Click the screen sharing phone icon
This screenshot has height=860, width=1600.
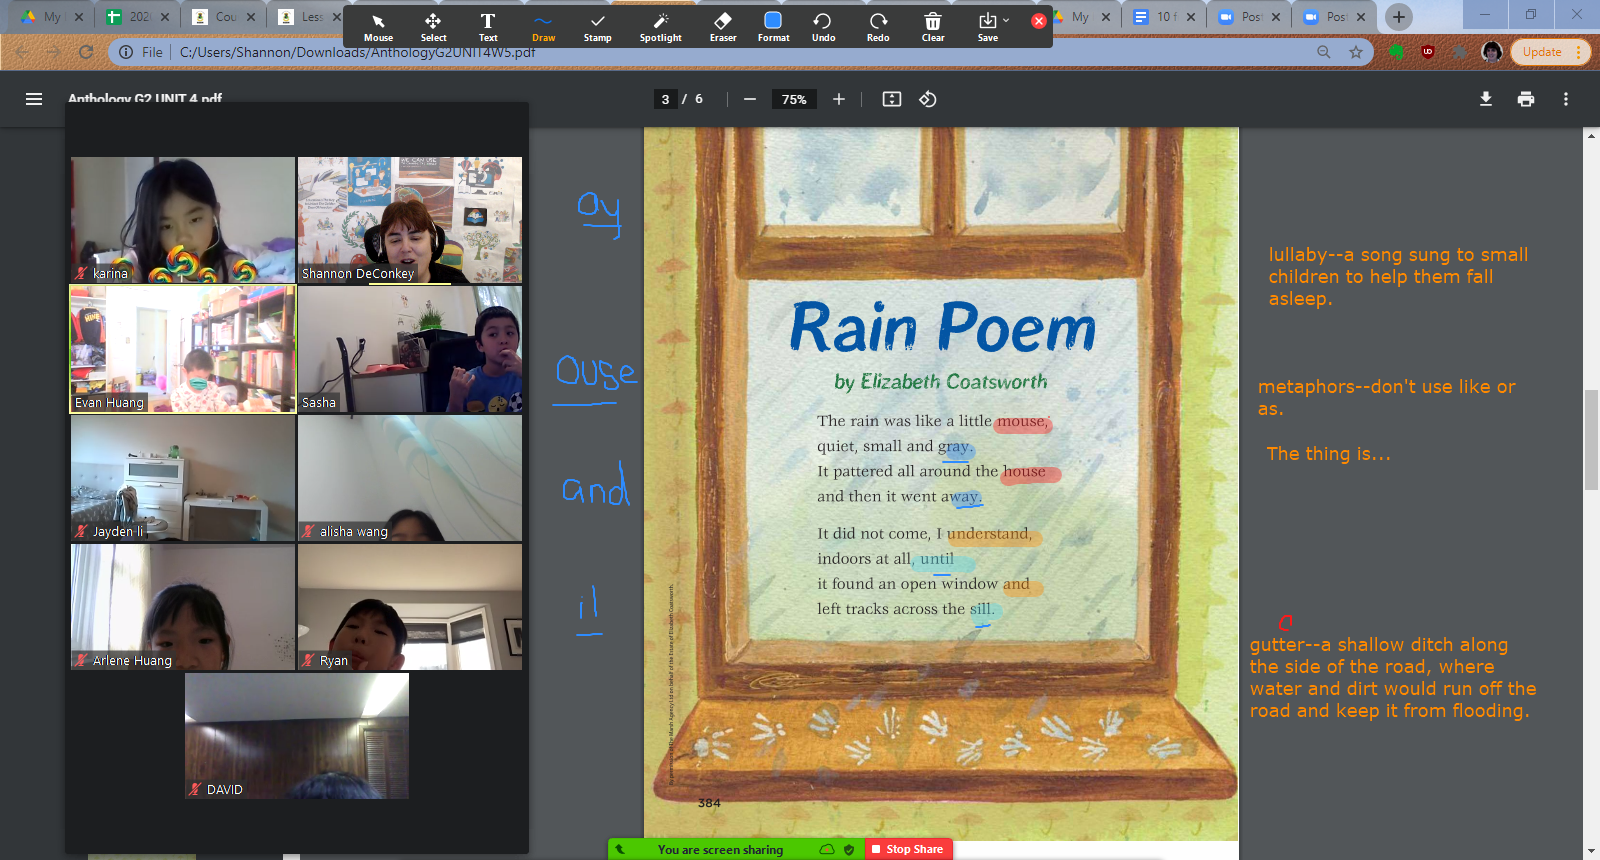[x=620, y=850]
